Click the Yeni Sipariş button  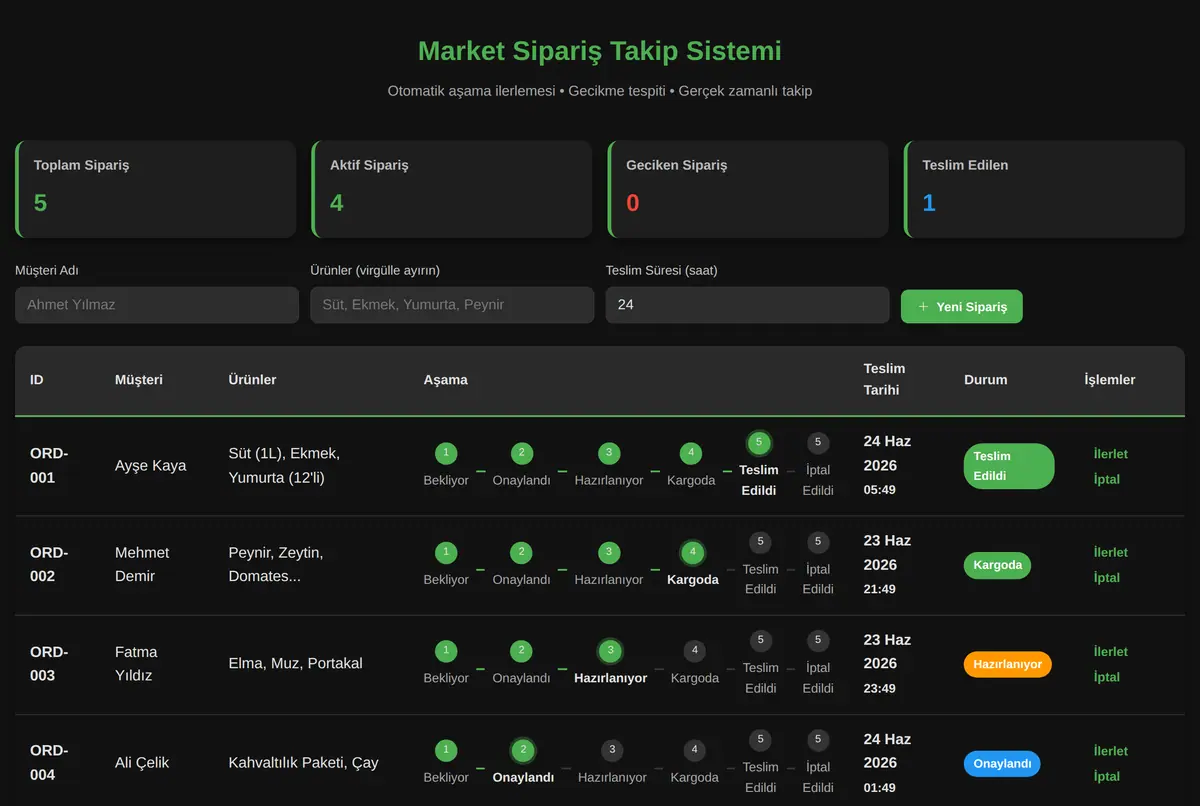pos(961,306)
